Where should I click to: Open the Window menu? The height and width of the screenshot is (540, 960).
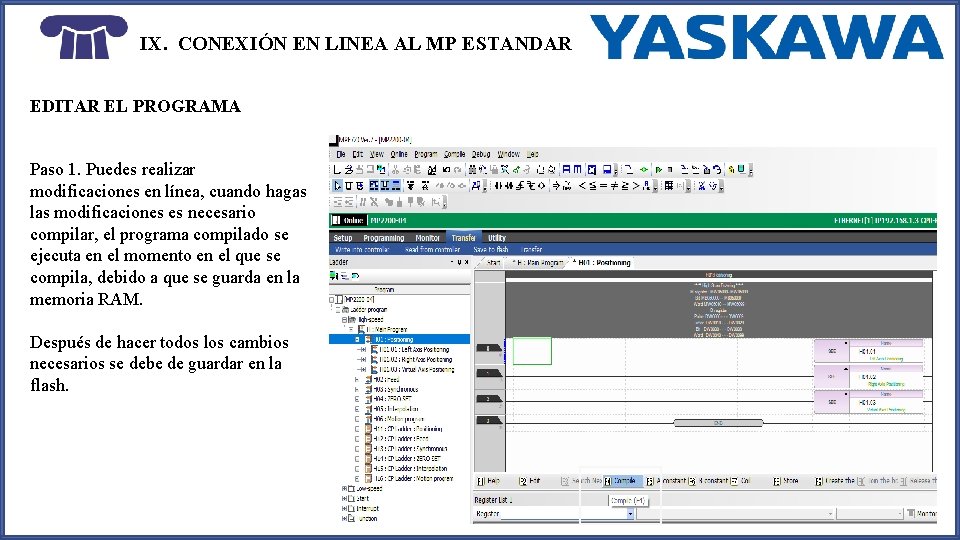point(508,154)
